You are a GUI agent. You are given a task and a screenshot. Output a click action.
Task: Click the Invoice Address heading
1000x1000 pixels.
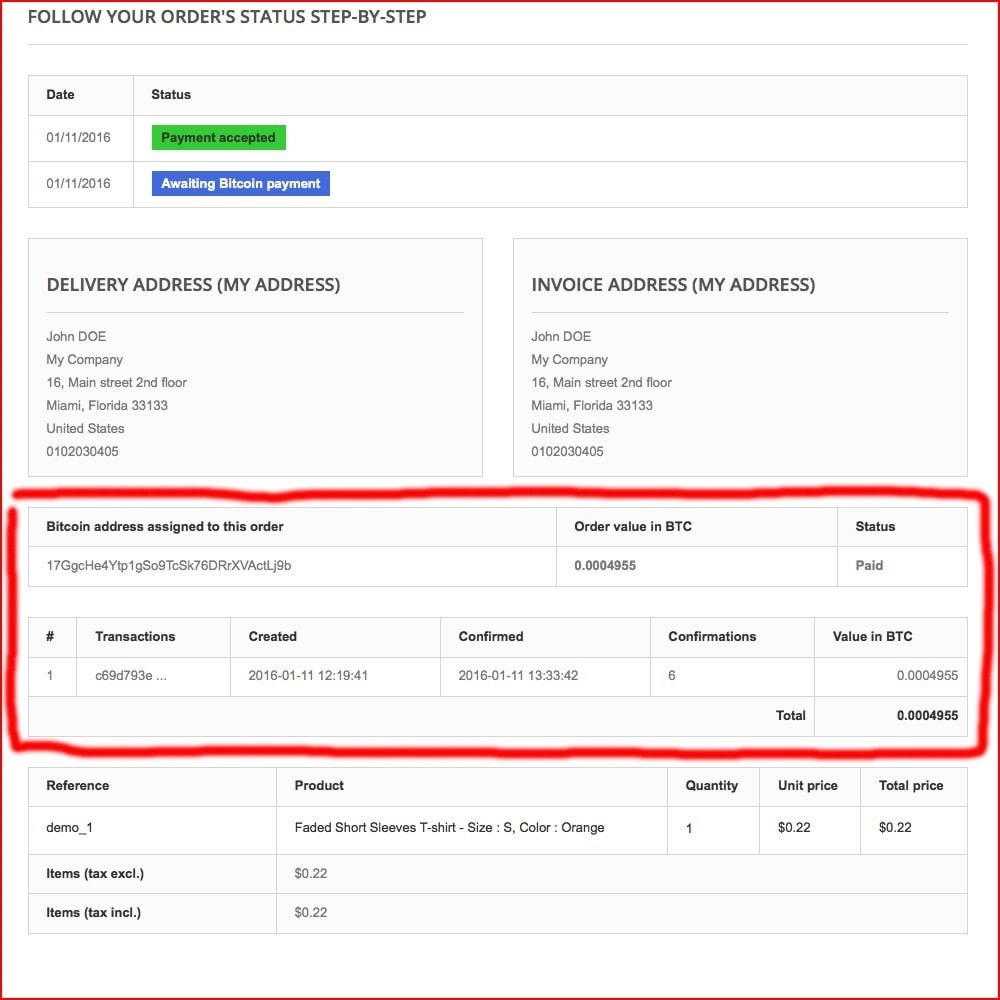click(673, 285)
